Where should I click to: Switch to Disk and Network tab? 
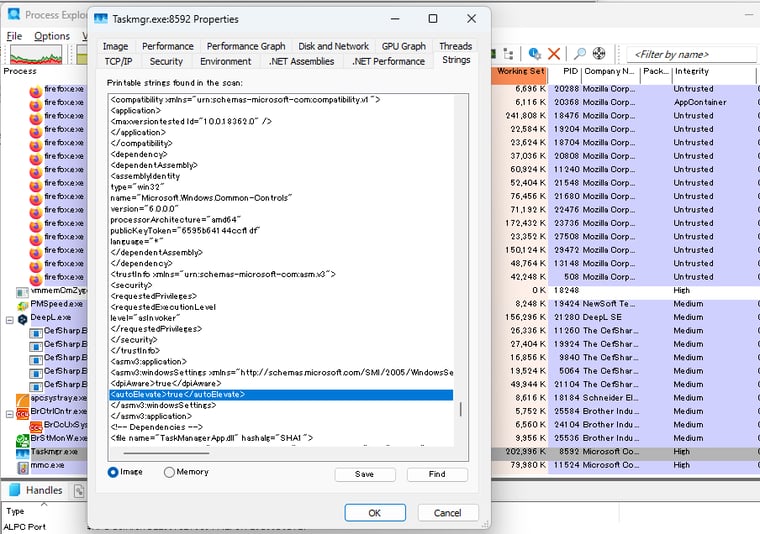pos(333,46)
